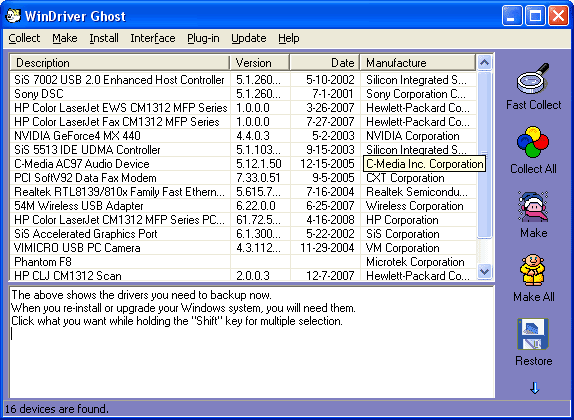Select SiS 7002 USB 2.0 Enhanced Host Controller

coord(243,80)
